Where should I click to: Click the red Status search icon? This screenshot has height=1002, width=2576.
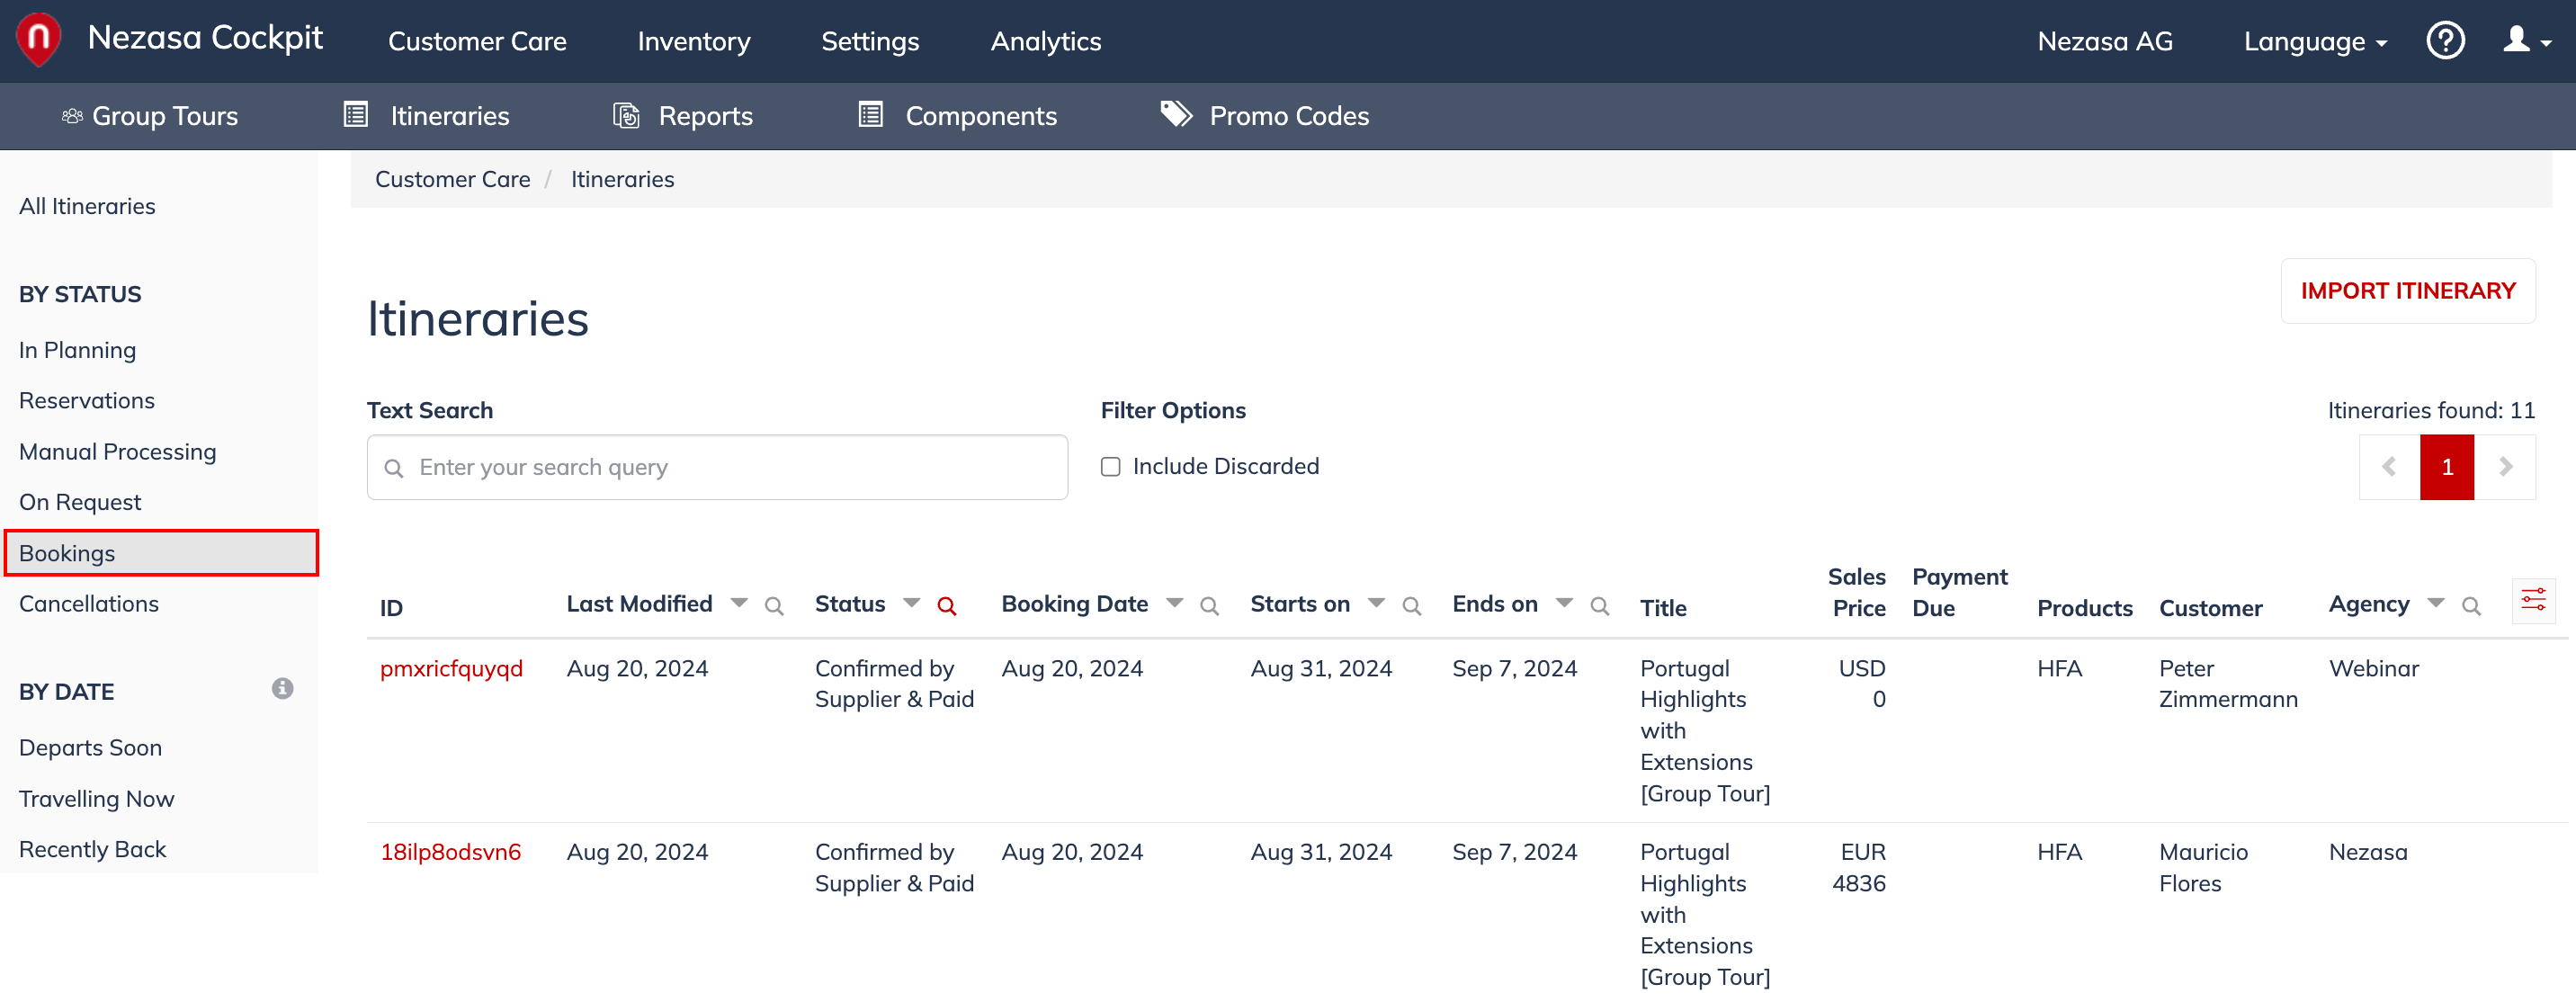(x=946, y=606)
